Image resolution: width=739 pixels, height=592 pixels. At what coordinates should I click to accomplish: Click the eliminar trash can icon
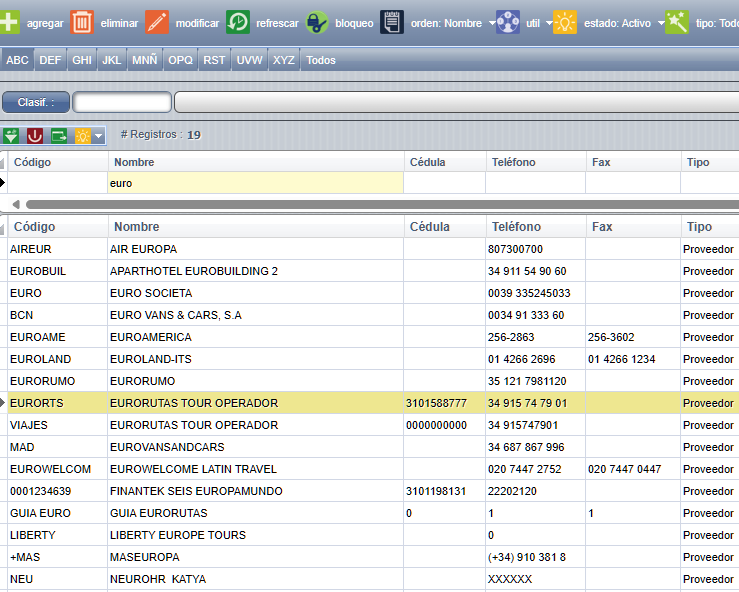[82, 22]
